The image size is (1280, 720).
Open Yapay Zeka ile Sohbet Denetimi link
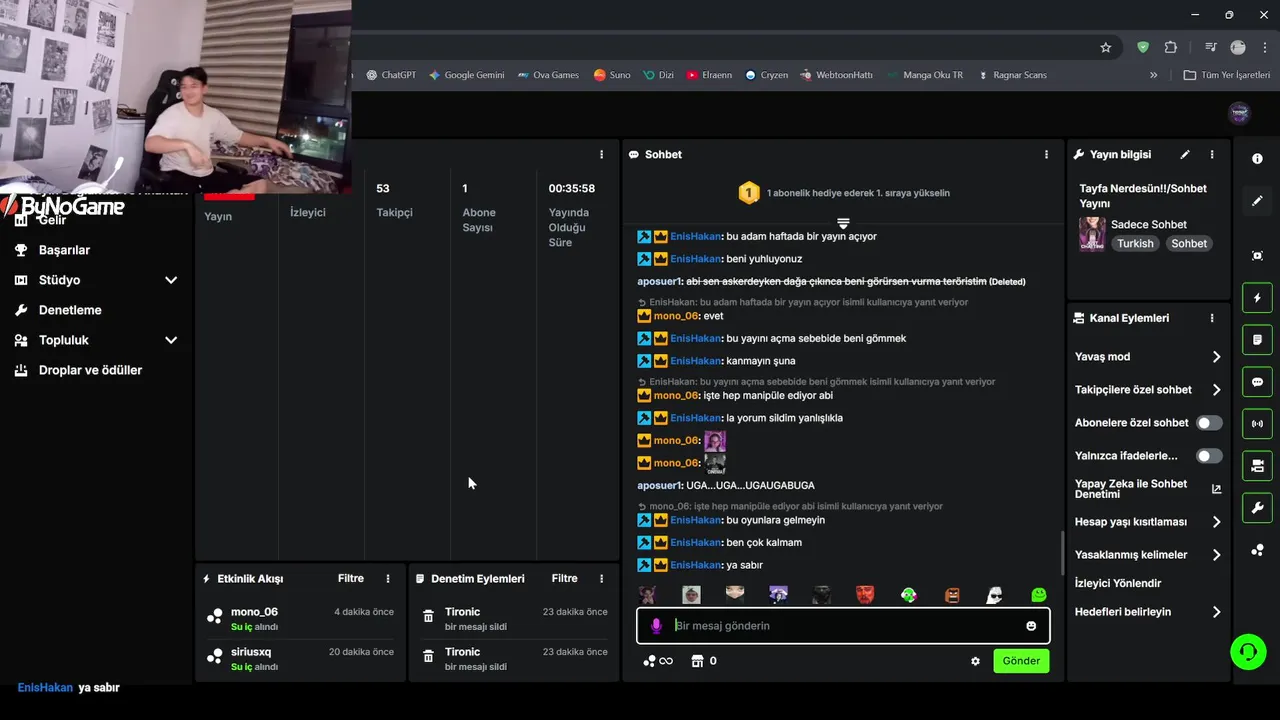(1148, 489)
